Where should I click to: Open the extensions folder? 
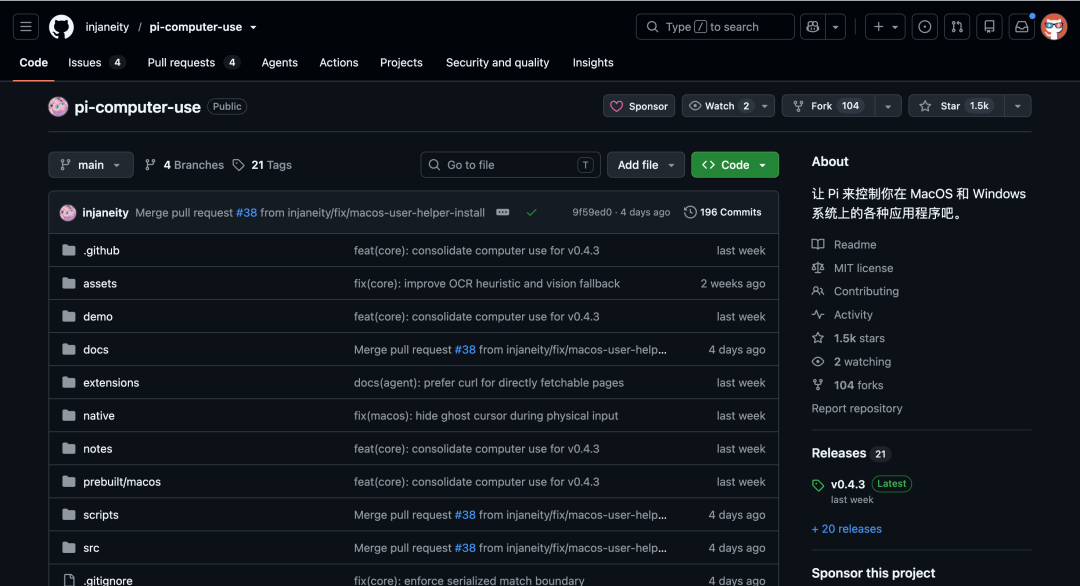(x=111, y=382)
